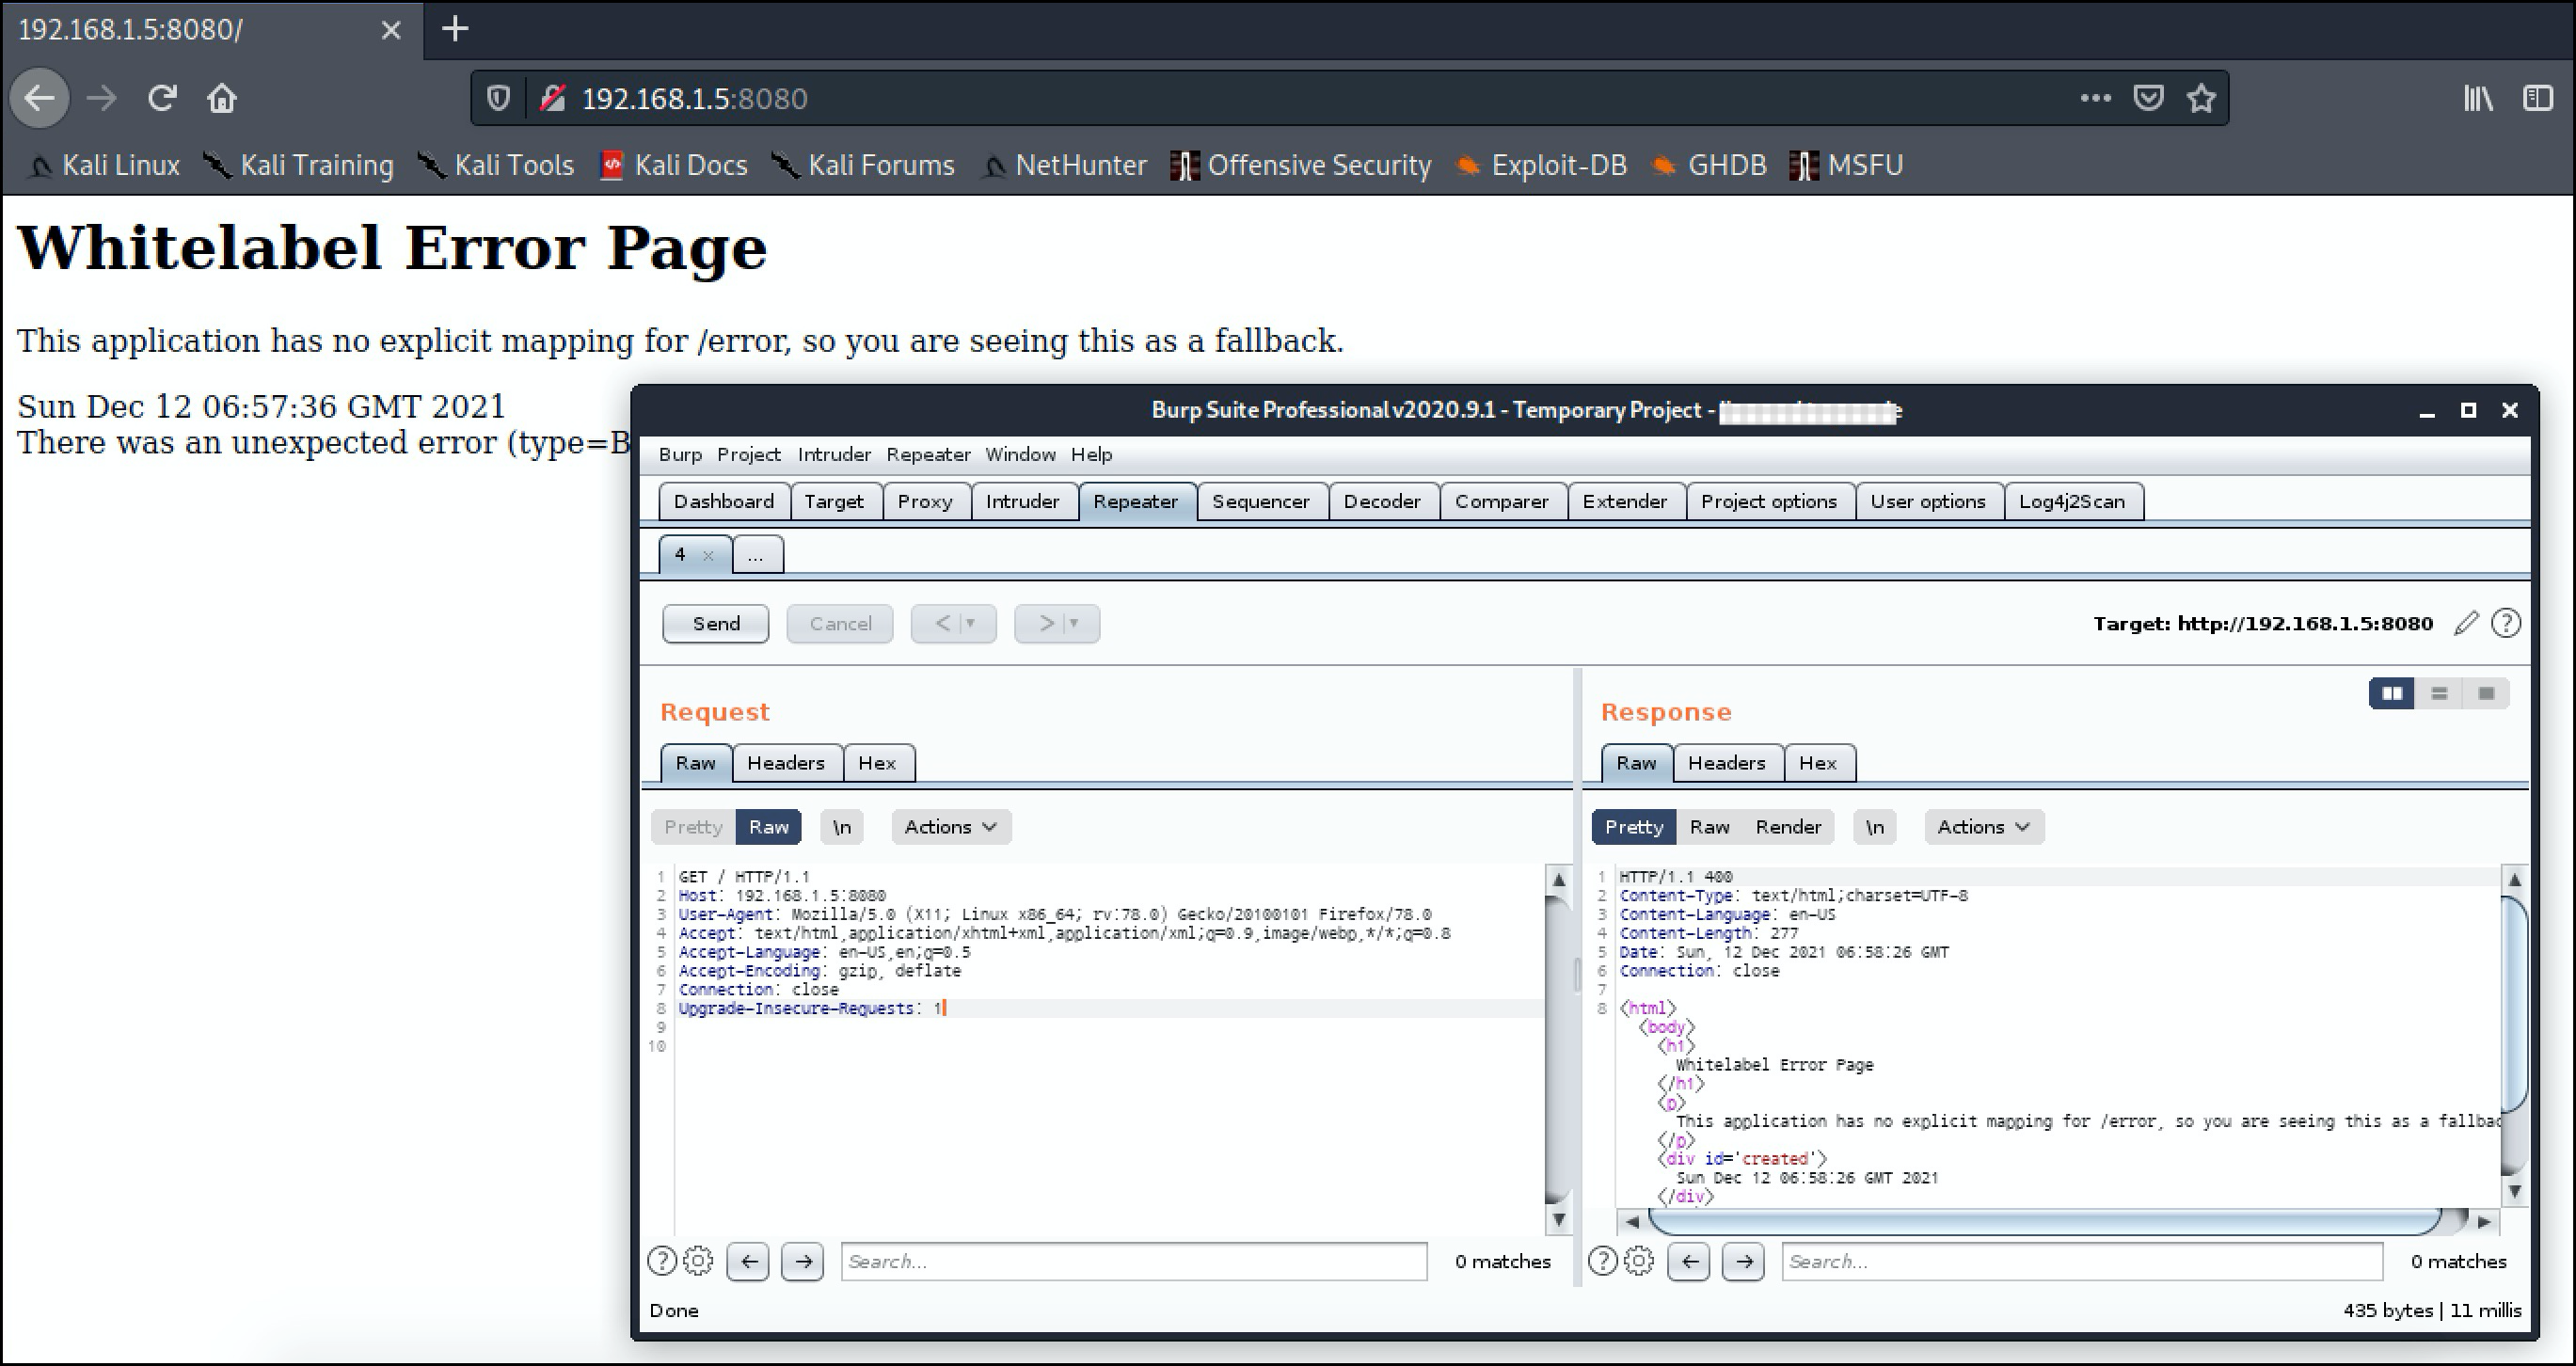2576x1366 pixels.
Task: Reload the page in Firefox
Action: [x=162, y=98]
